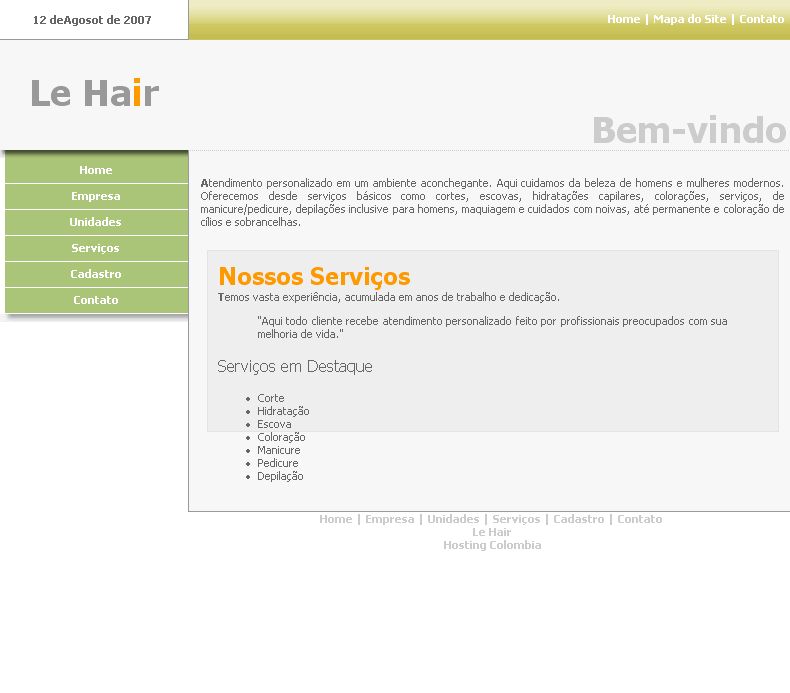Click the Corte list item
This screenshot has height=693, width=790.
click(271, 398)
